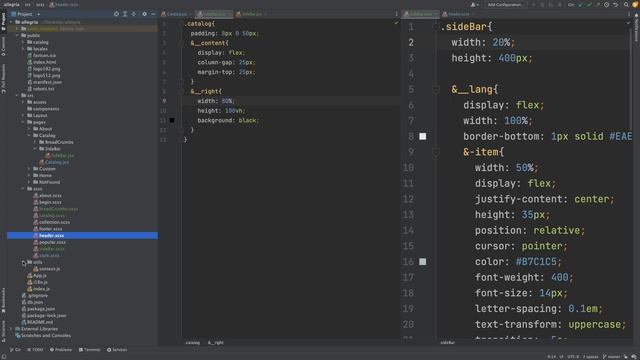Open the Project tool window stripe button
Screen dimensions: 640x360
[3, 21]
